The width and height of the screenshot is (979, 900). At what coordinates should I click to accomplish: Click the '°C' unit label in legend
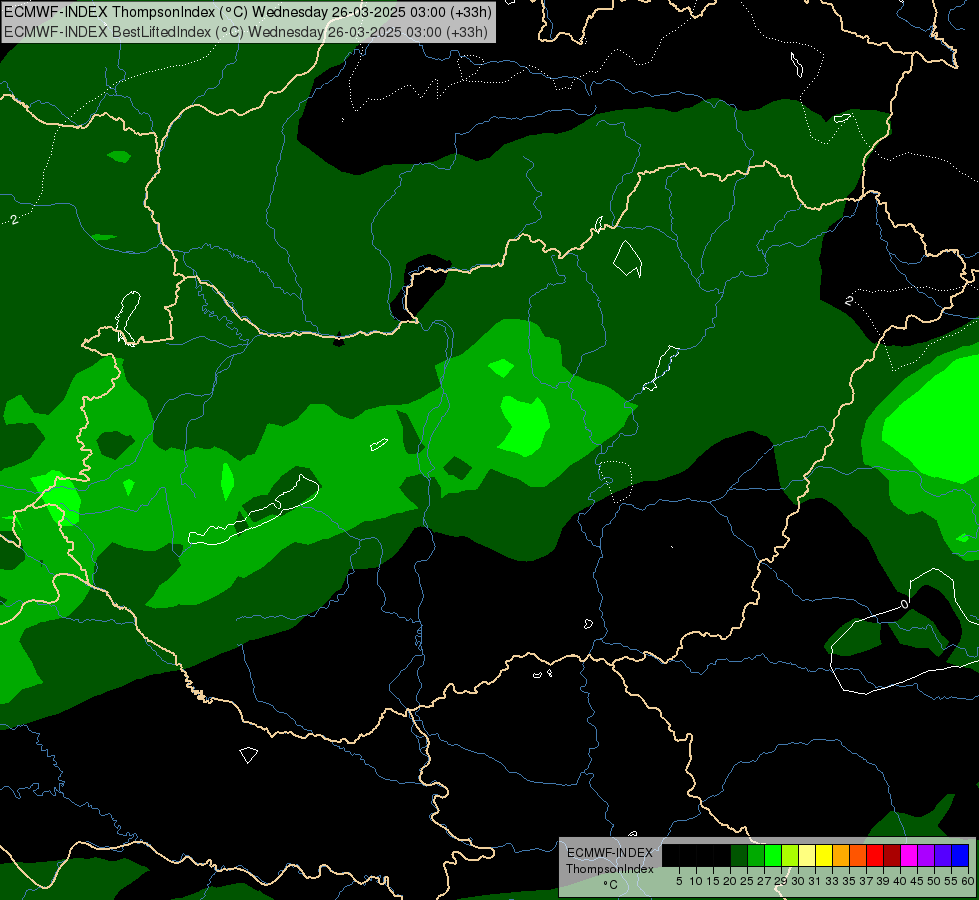click(611, 884)
